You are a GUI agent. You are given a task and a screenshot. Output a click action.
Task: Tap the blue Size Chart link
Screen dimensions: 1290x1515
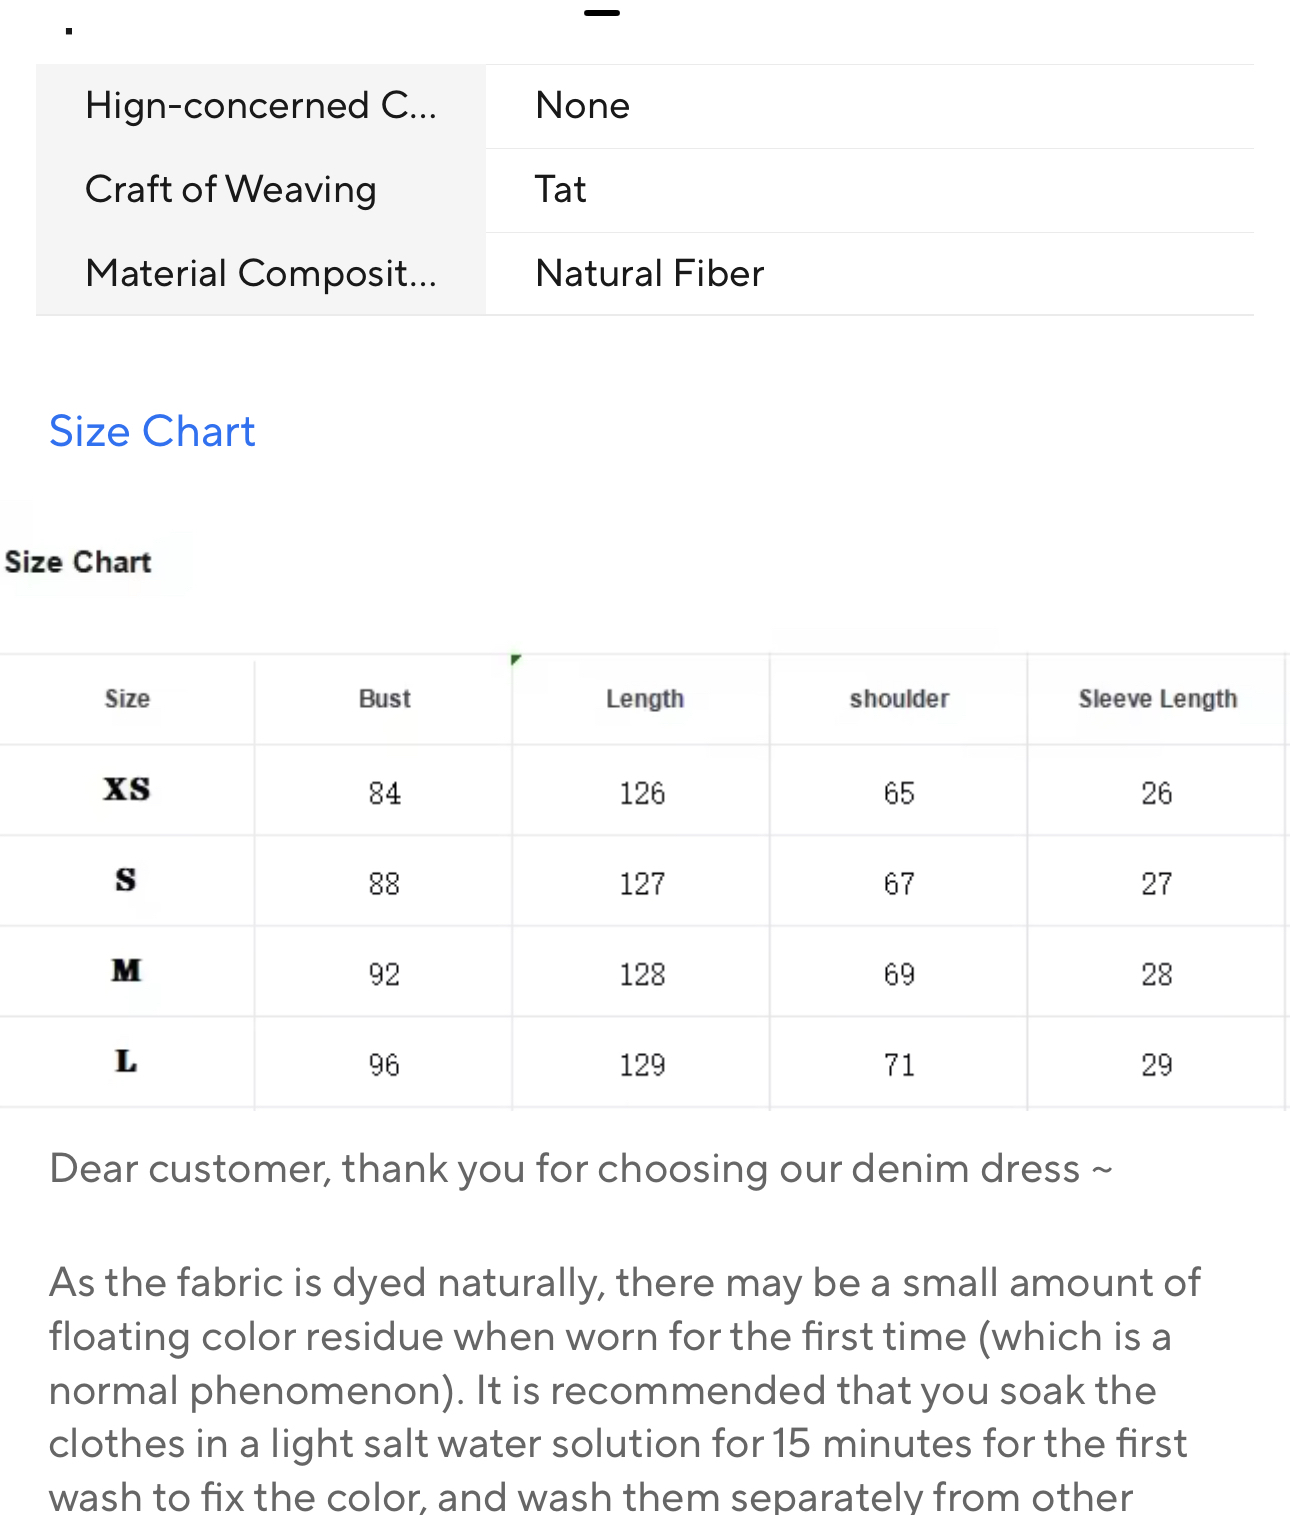(152, 431)
